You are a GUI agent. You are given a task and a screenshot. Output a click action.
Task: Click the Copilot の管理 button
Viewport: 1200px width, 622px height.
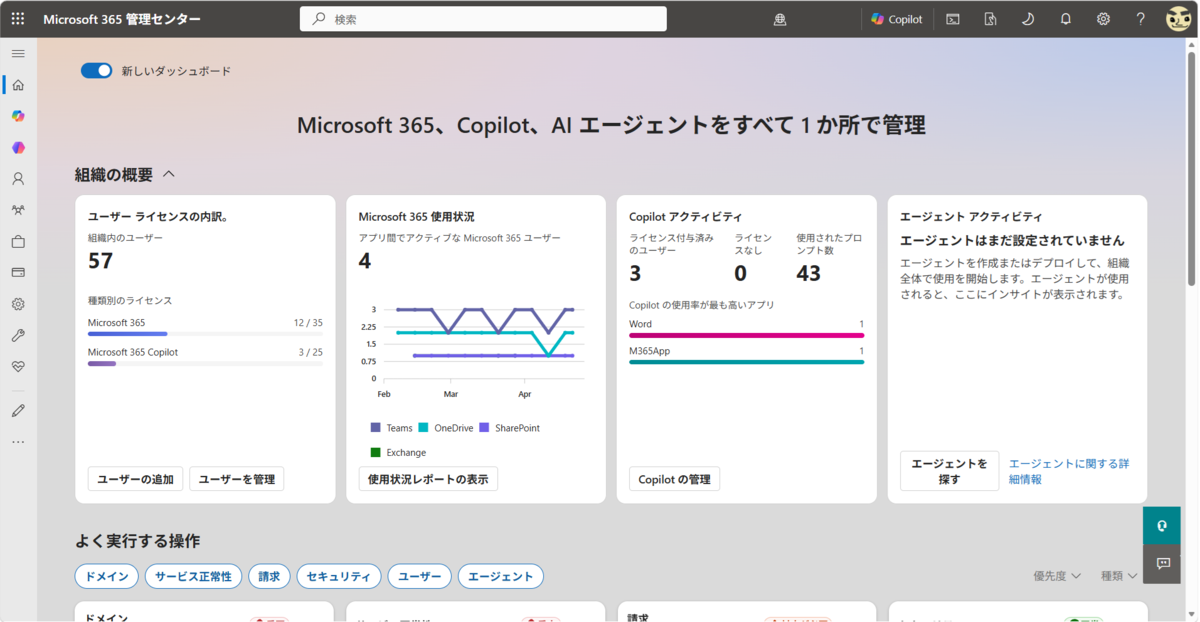click(674, 479)
